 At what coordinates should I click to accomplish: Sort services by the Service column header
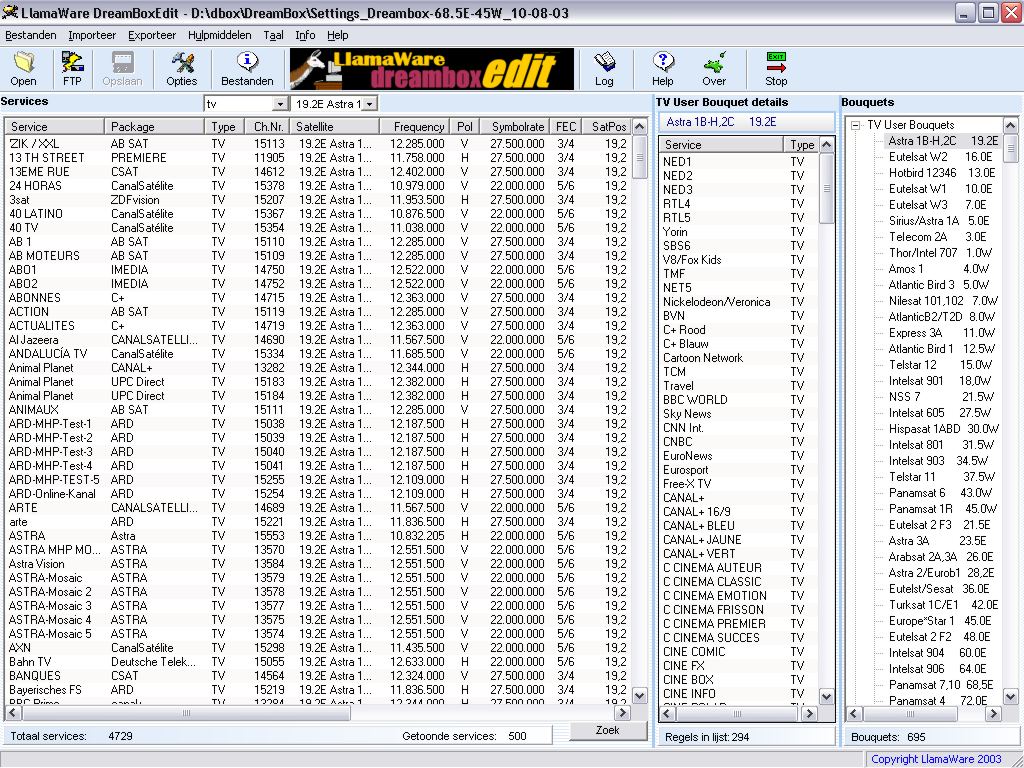coord(54,127)
